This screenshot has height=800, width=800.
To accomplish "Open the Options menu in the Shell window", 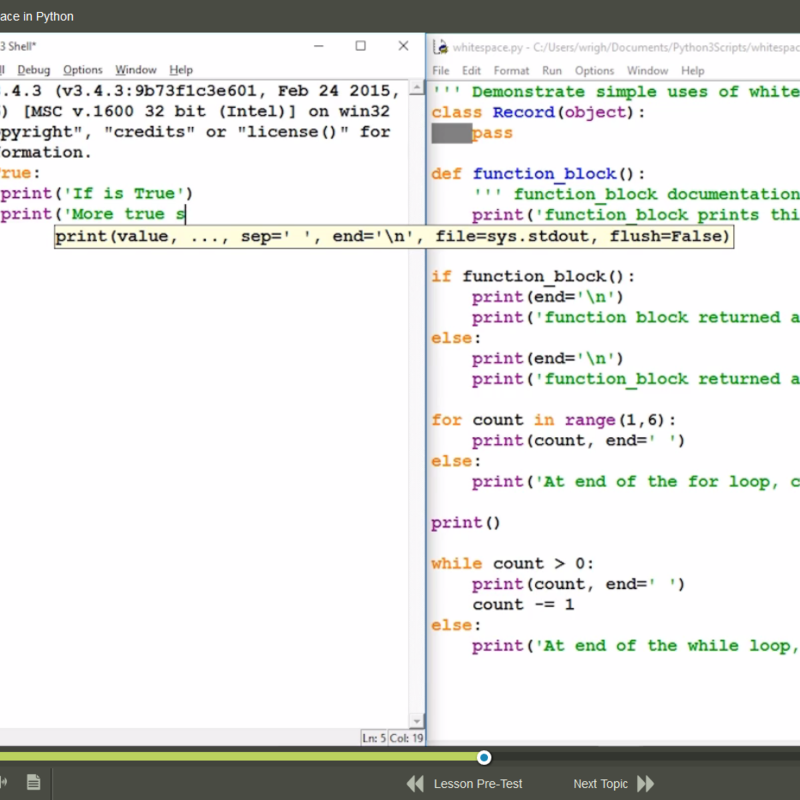I will click(83, 69).
